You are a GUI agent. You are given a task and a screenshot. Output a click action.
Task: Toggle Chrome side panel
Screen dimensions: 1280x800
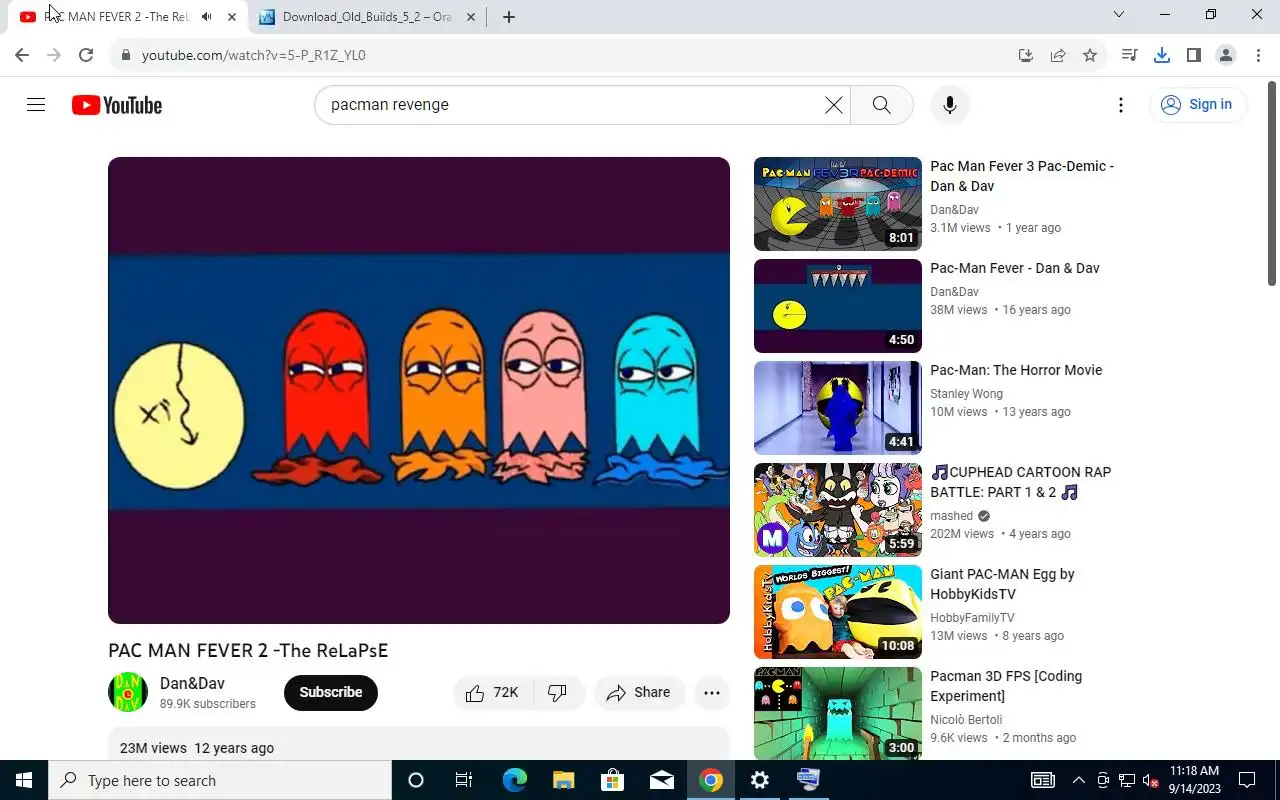pyautogui.click(x=1194, y=55)
